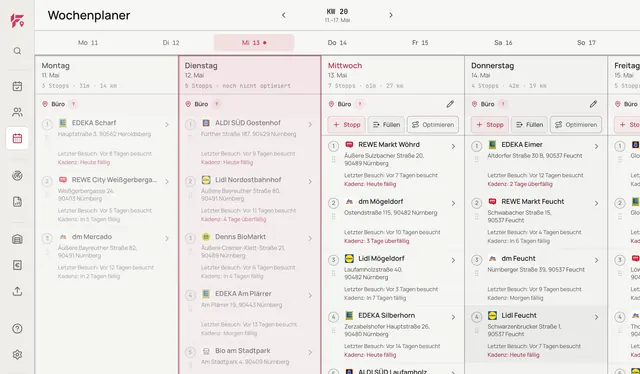Viewport: 640px width, 374px height.
Task: Open the EDEKA Am Plärrer stop
Action: (x=250, y=315)
